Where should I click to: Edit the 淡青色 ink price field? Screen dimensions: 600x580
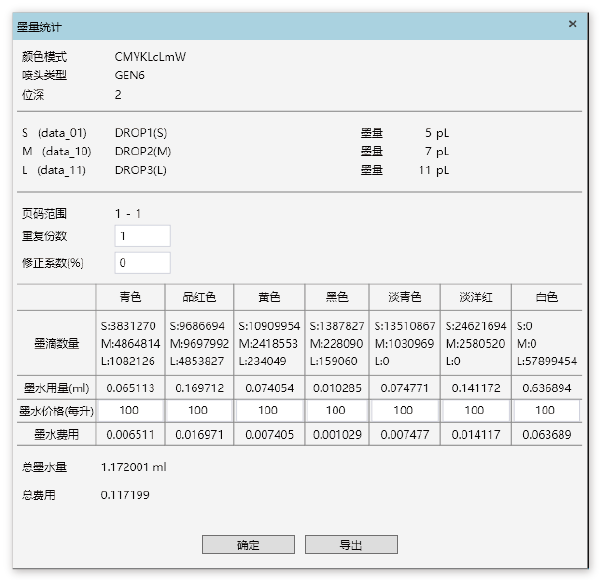[x=406, y=411]
